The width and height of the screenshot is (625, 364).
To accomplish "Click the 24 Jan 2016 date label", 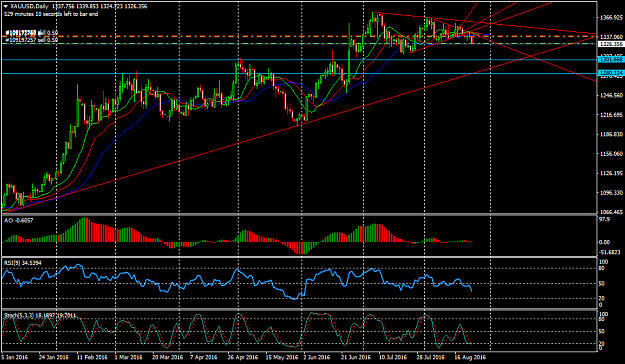I will pos(54,357).
